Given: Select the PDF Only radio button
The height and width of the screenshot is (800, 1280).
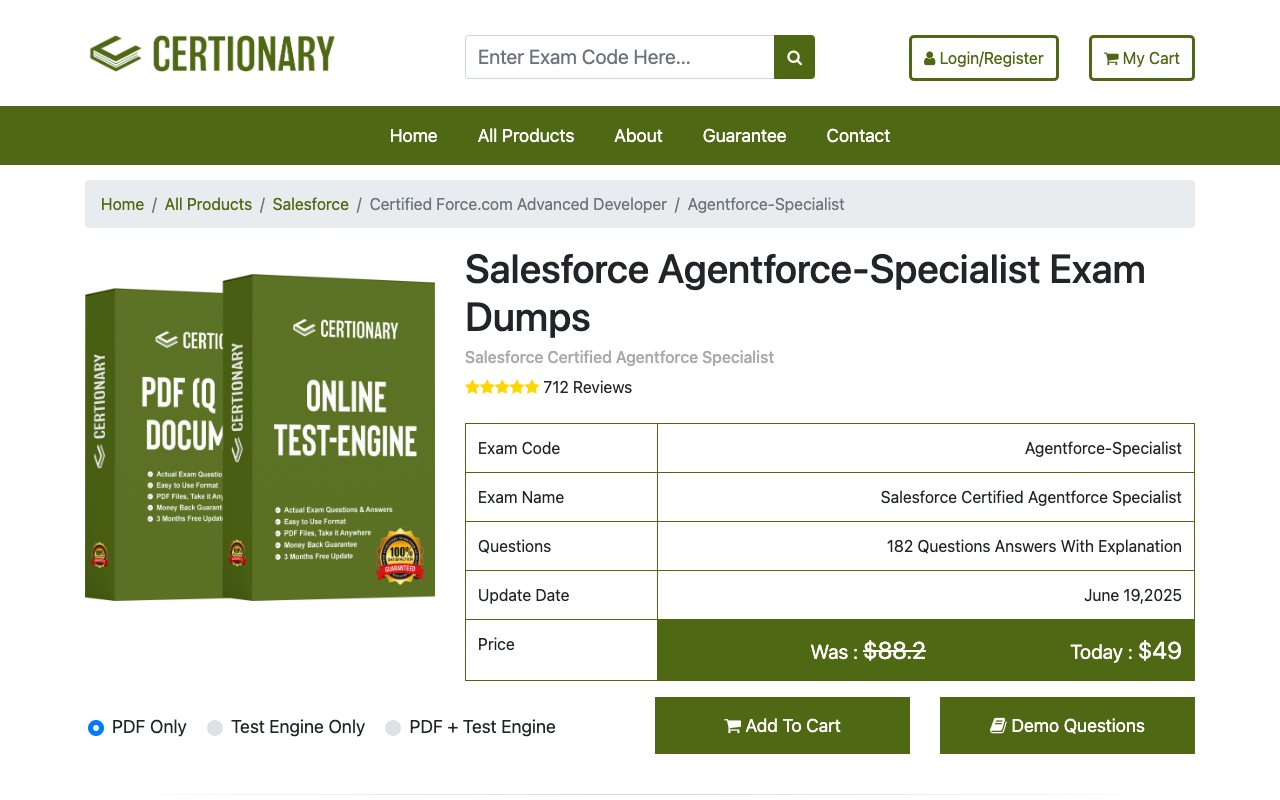Looking at the screenshot, I should tap(96, 728).
